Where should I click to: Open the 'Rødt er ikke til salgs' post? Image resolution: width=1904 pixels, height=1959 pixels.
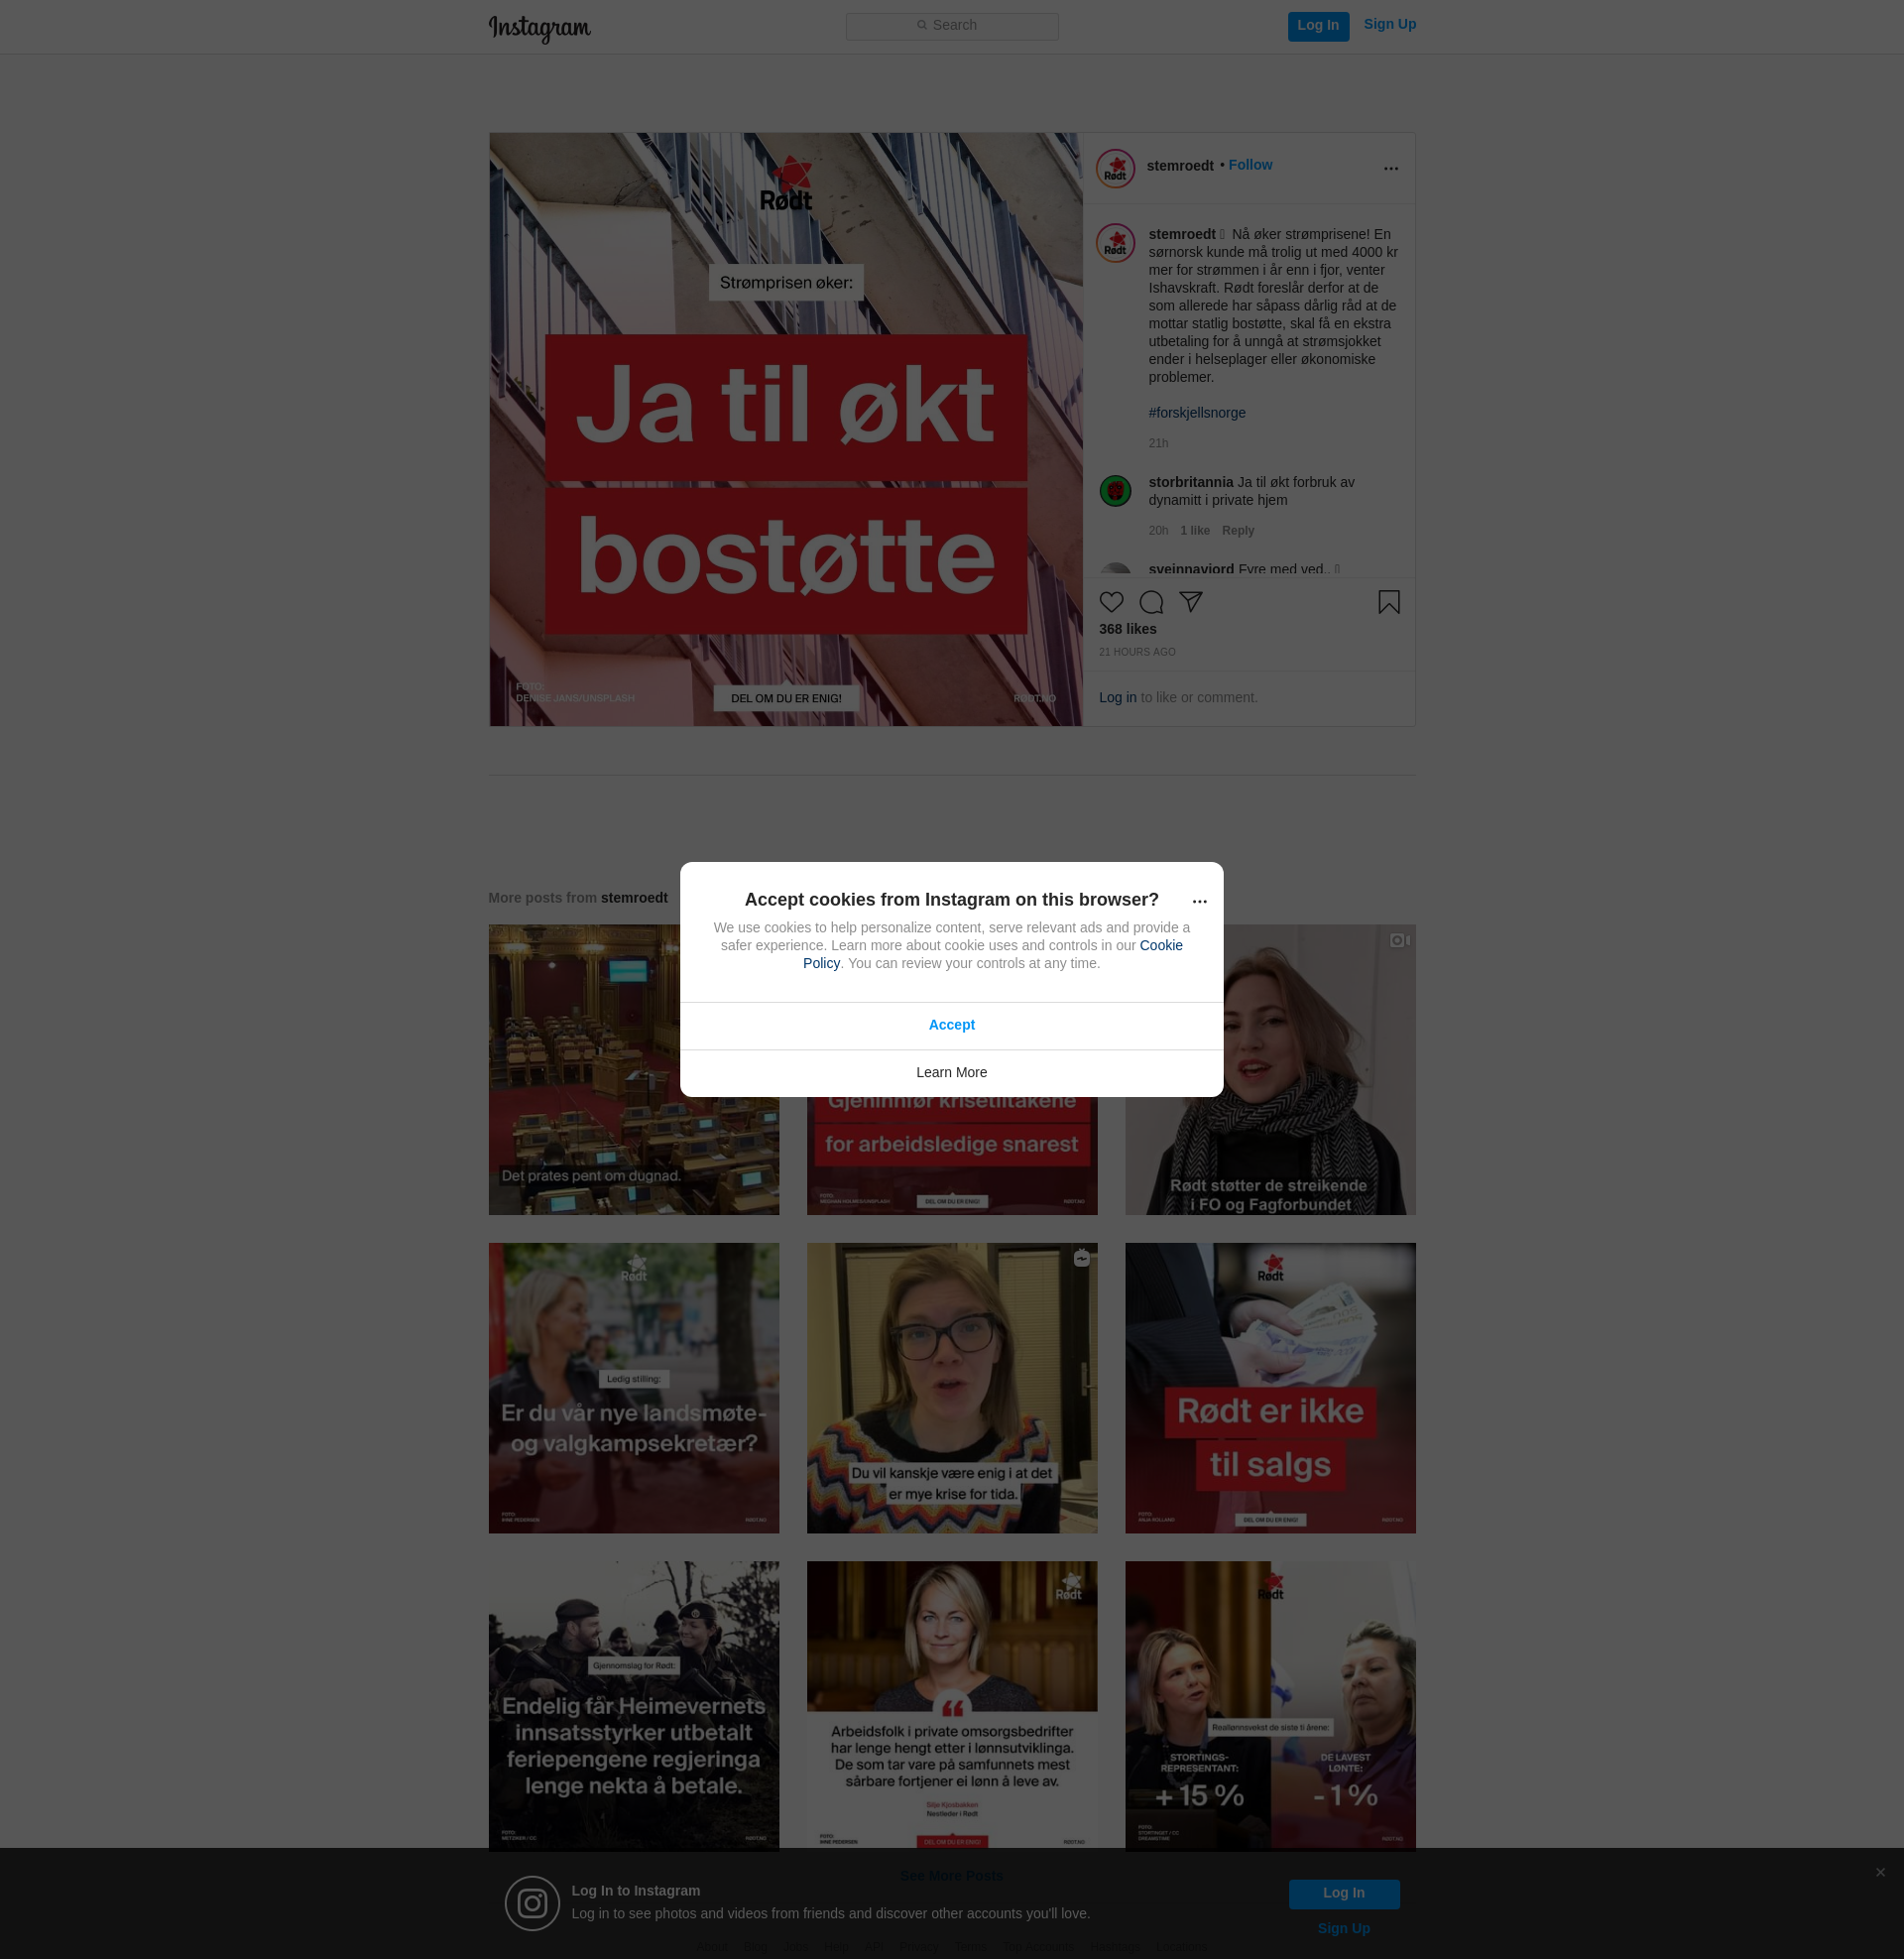coord(1270,1388)
